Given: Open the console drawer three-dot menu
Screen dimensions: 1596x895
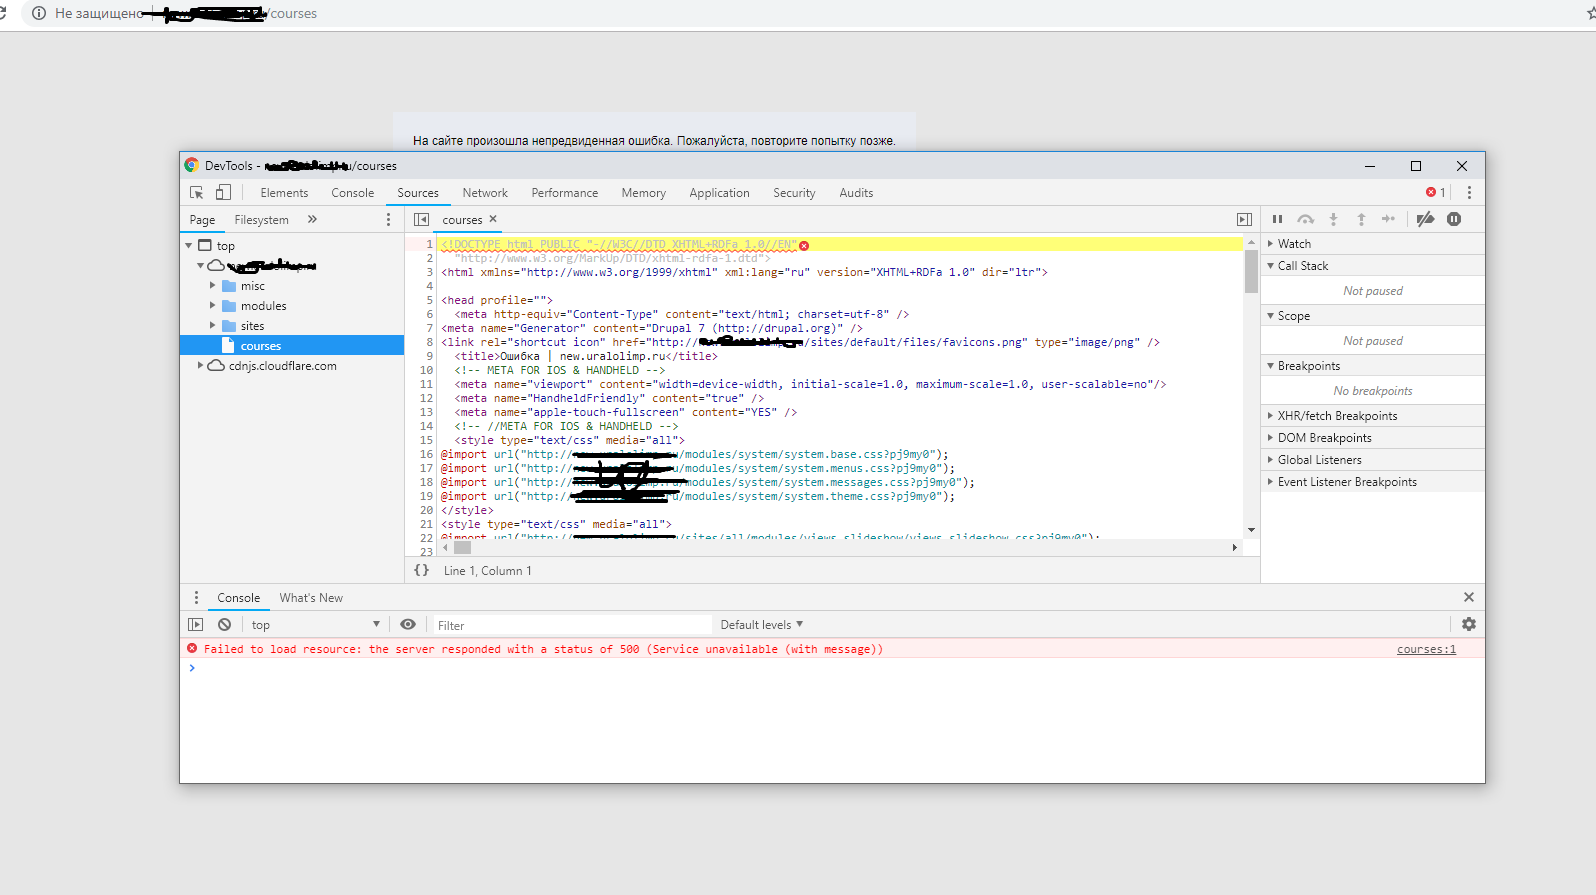Looking at the screenshot, I should click(196, 597).
